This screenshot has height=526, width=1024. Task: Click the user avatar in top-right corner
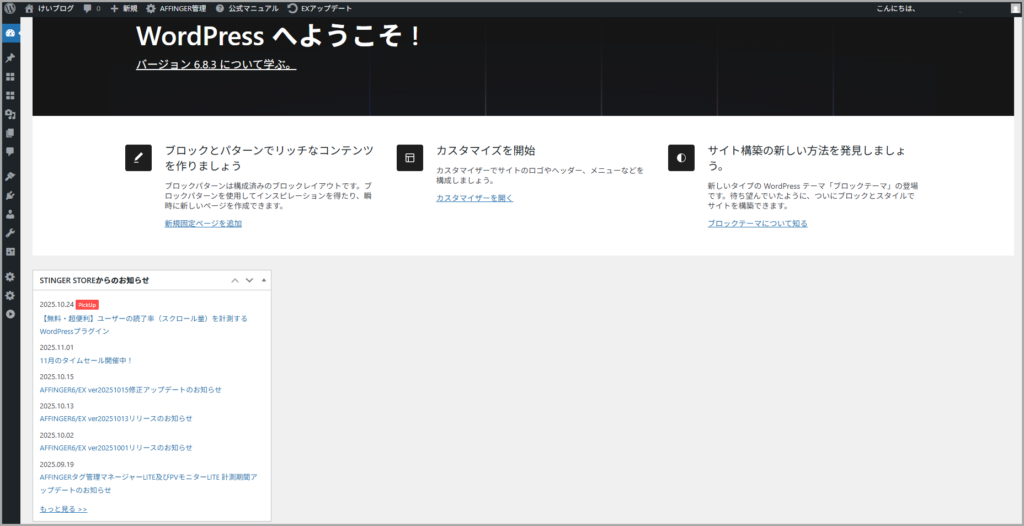(1015, 8)
